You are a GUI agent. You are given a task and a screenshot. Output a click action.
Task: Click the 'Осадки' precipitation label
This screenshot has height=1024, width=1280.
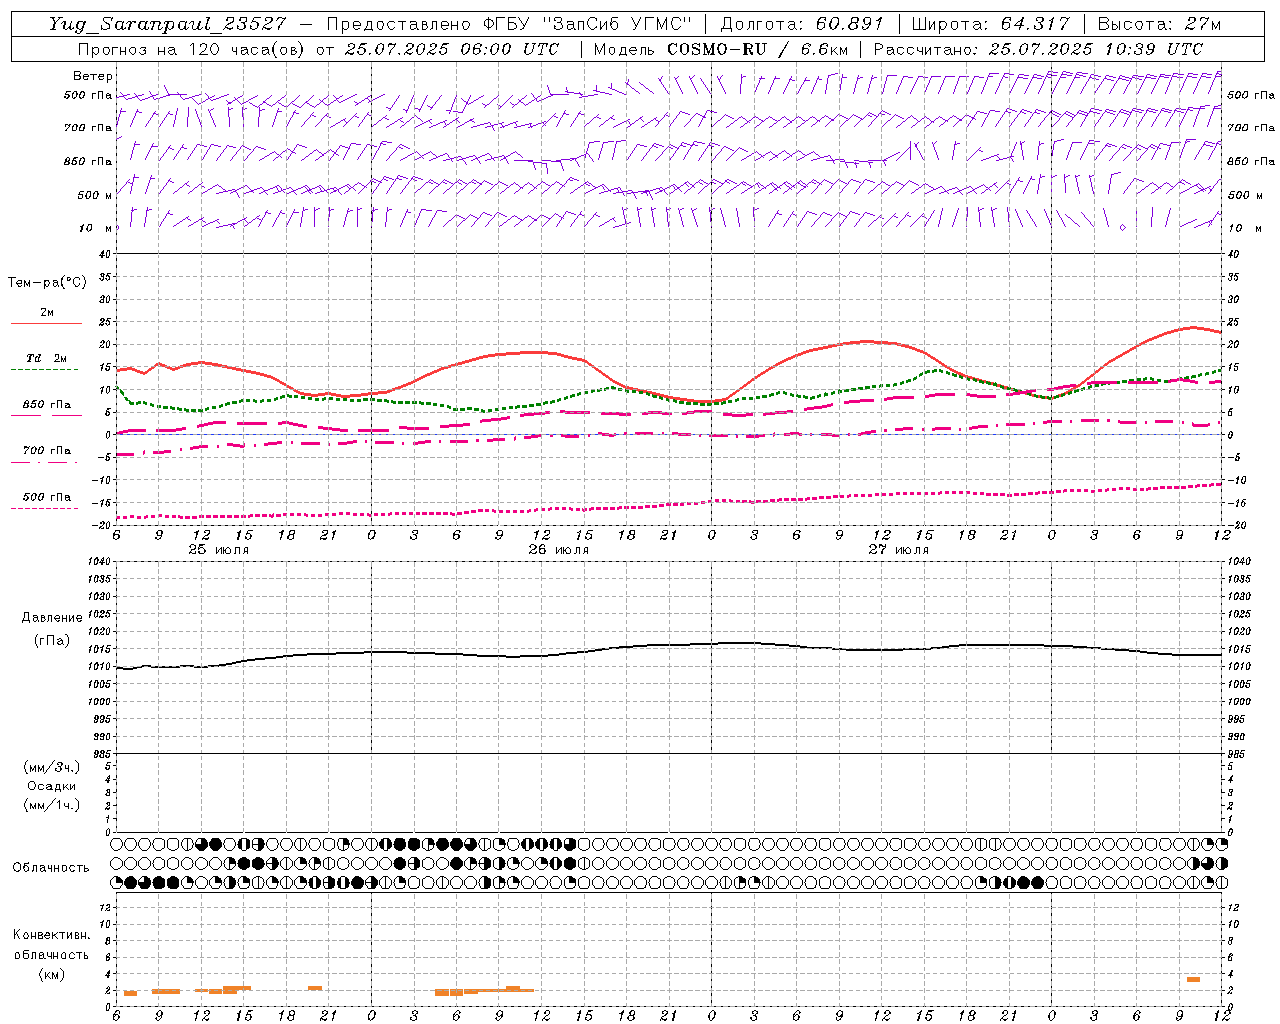[52, 786]
